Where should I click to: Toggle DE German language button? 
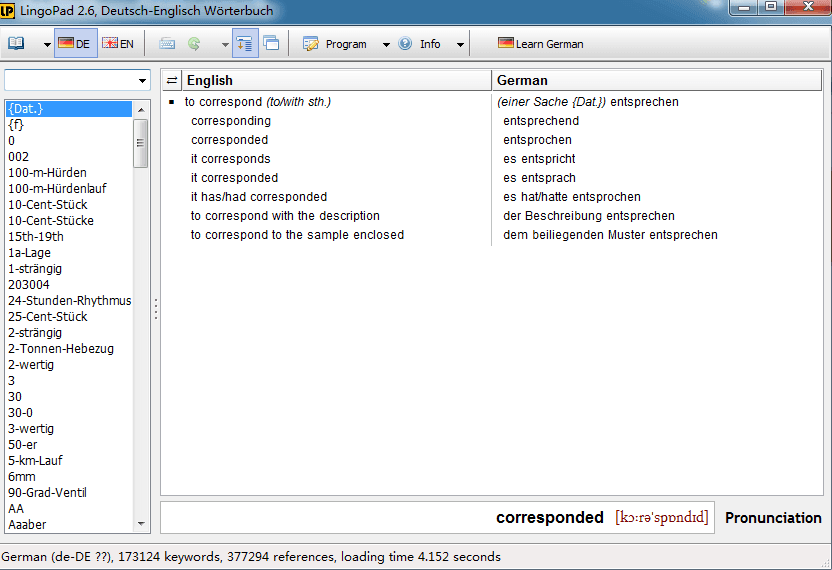[x=75, y=44]
